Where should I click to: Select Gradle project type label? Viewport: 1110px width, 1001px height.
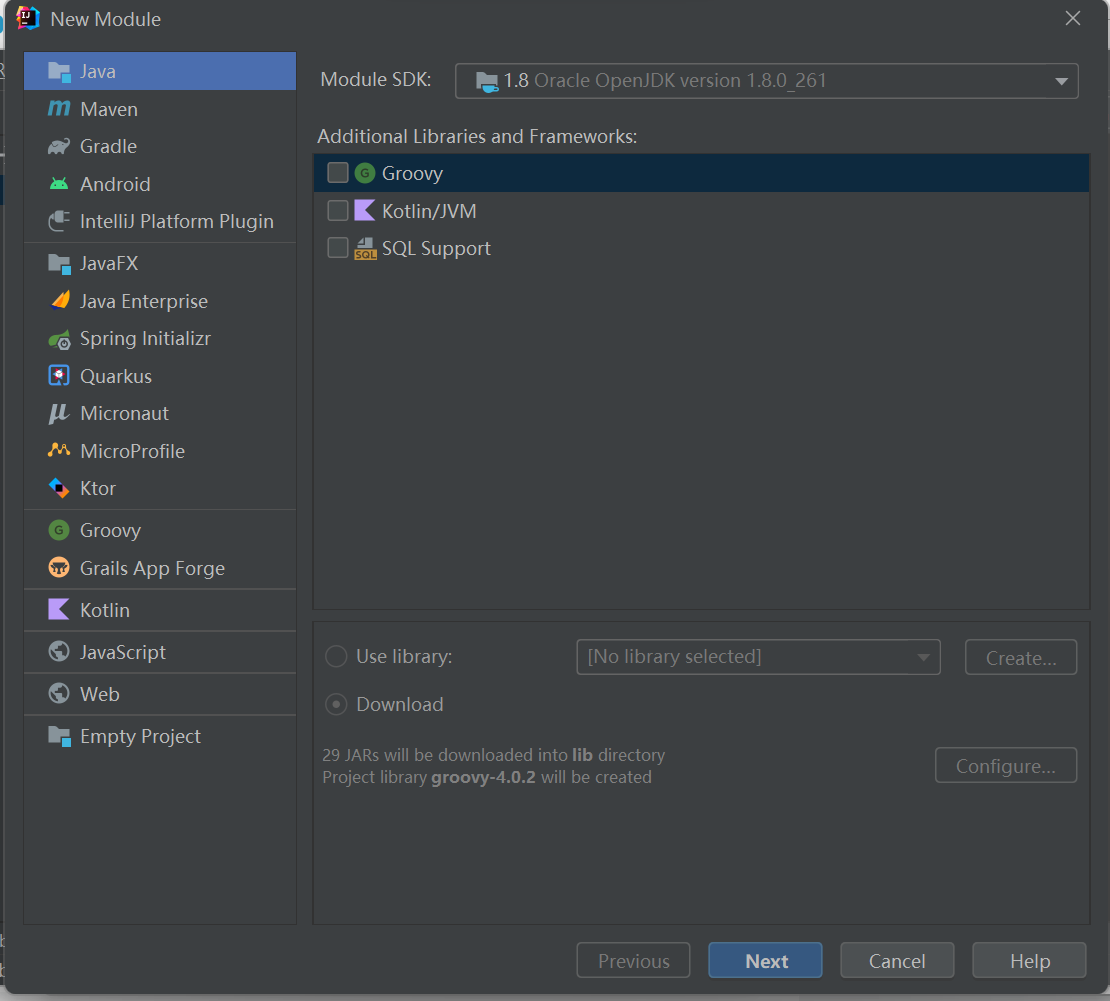point(108,146)
